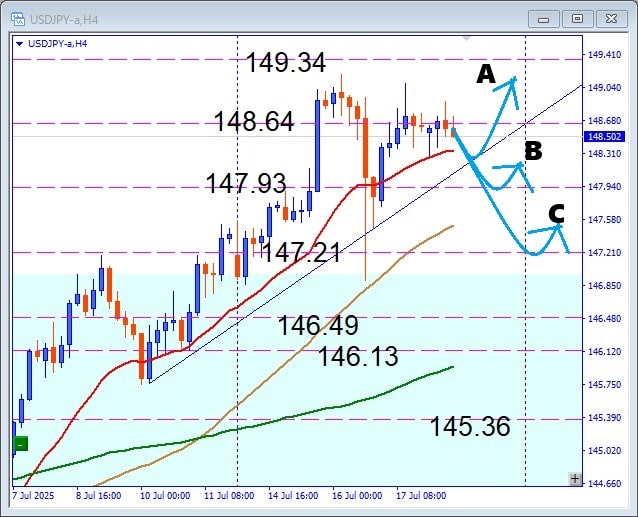Click the 149.410 price scale value

(605, 55)
